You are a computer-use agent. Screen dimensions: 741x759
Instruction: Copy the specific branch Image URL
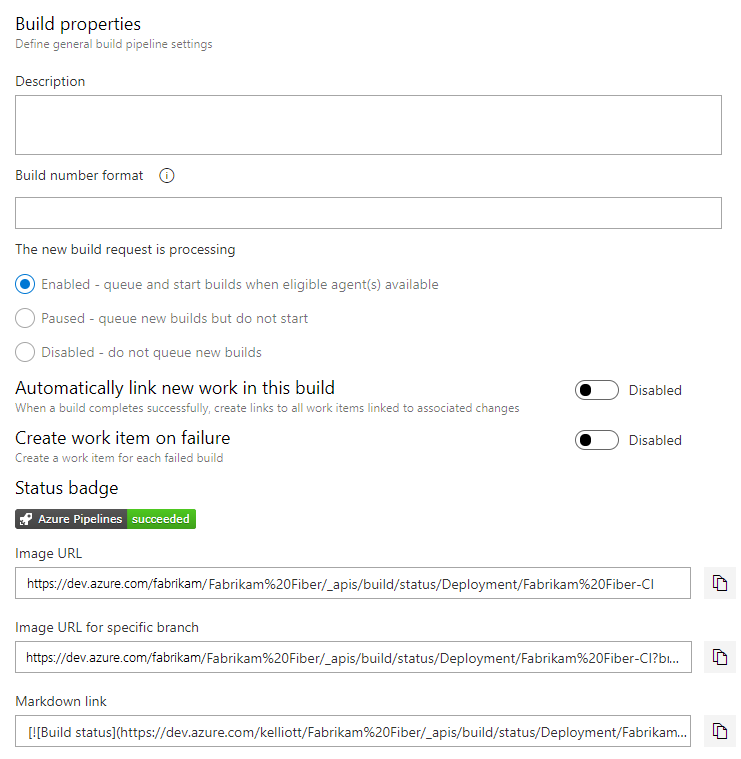(719, 657)
